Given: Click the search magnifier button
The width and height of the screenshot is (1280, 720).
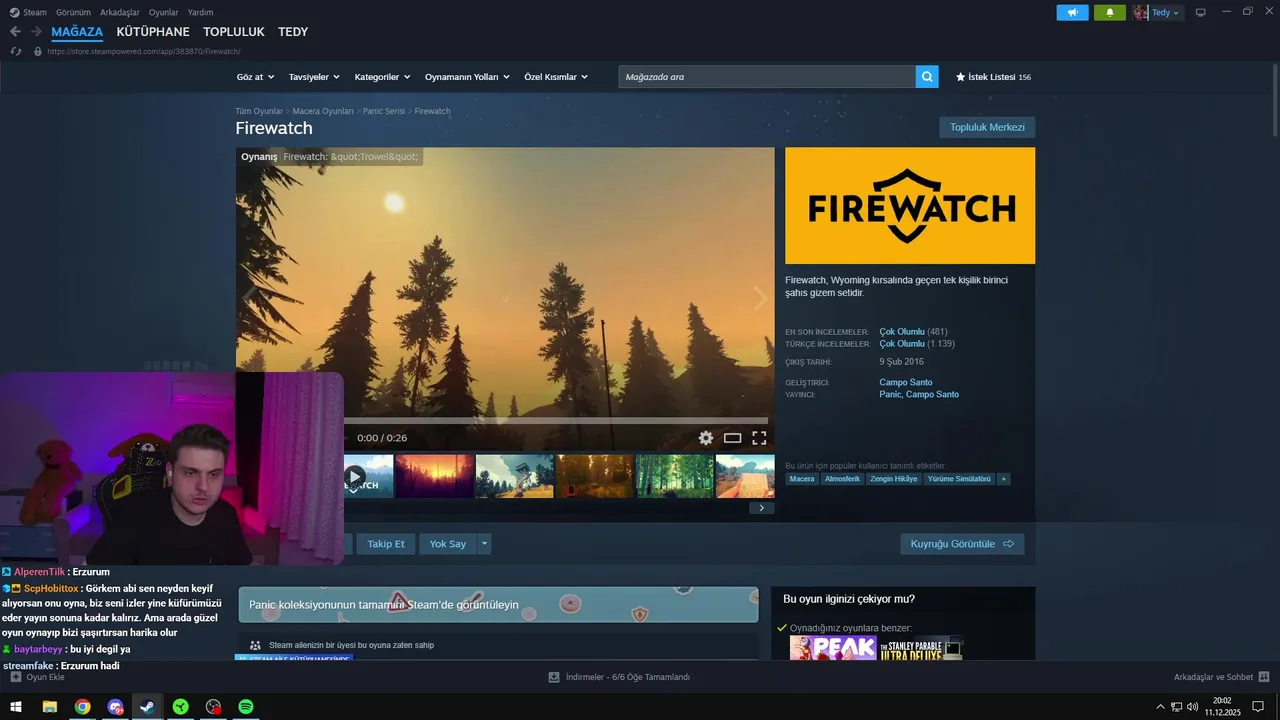Looking at the screenshot, I should tap(927, 76).
